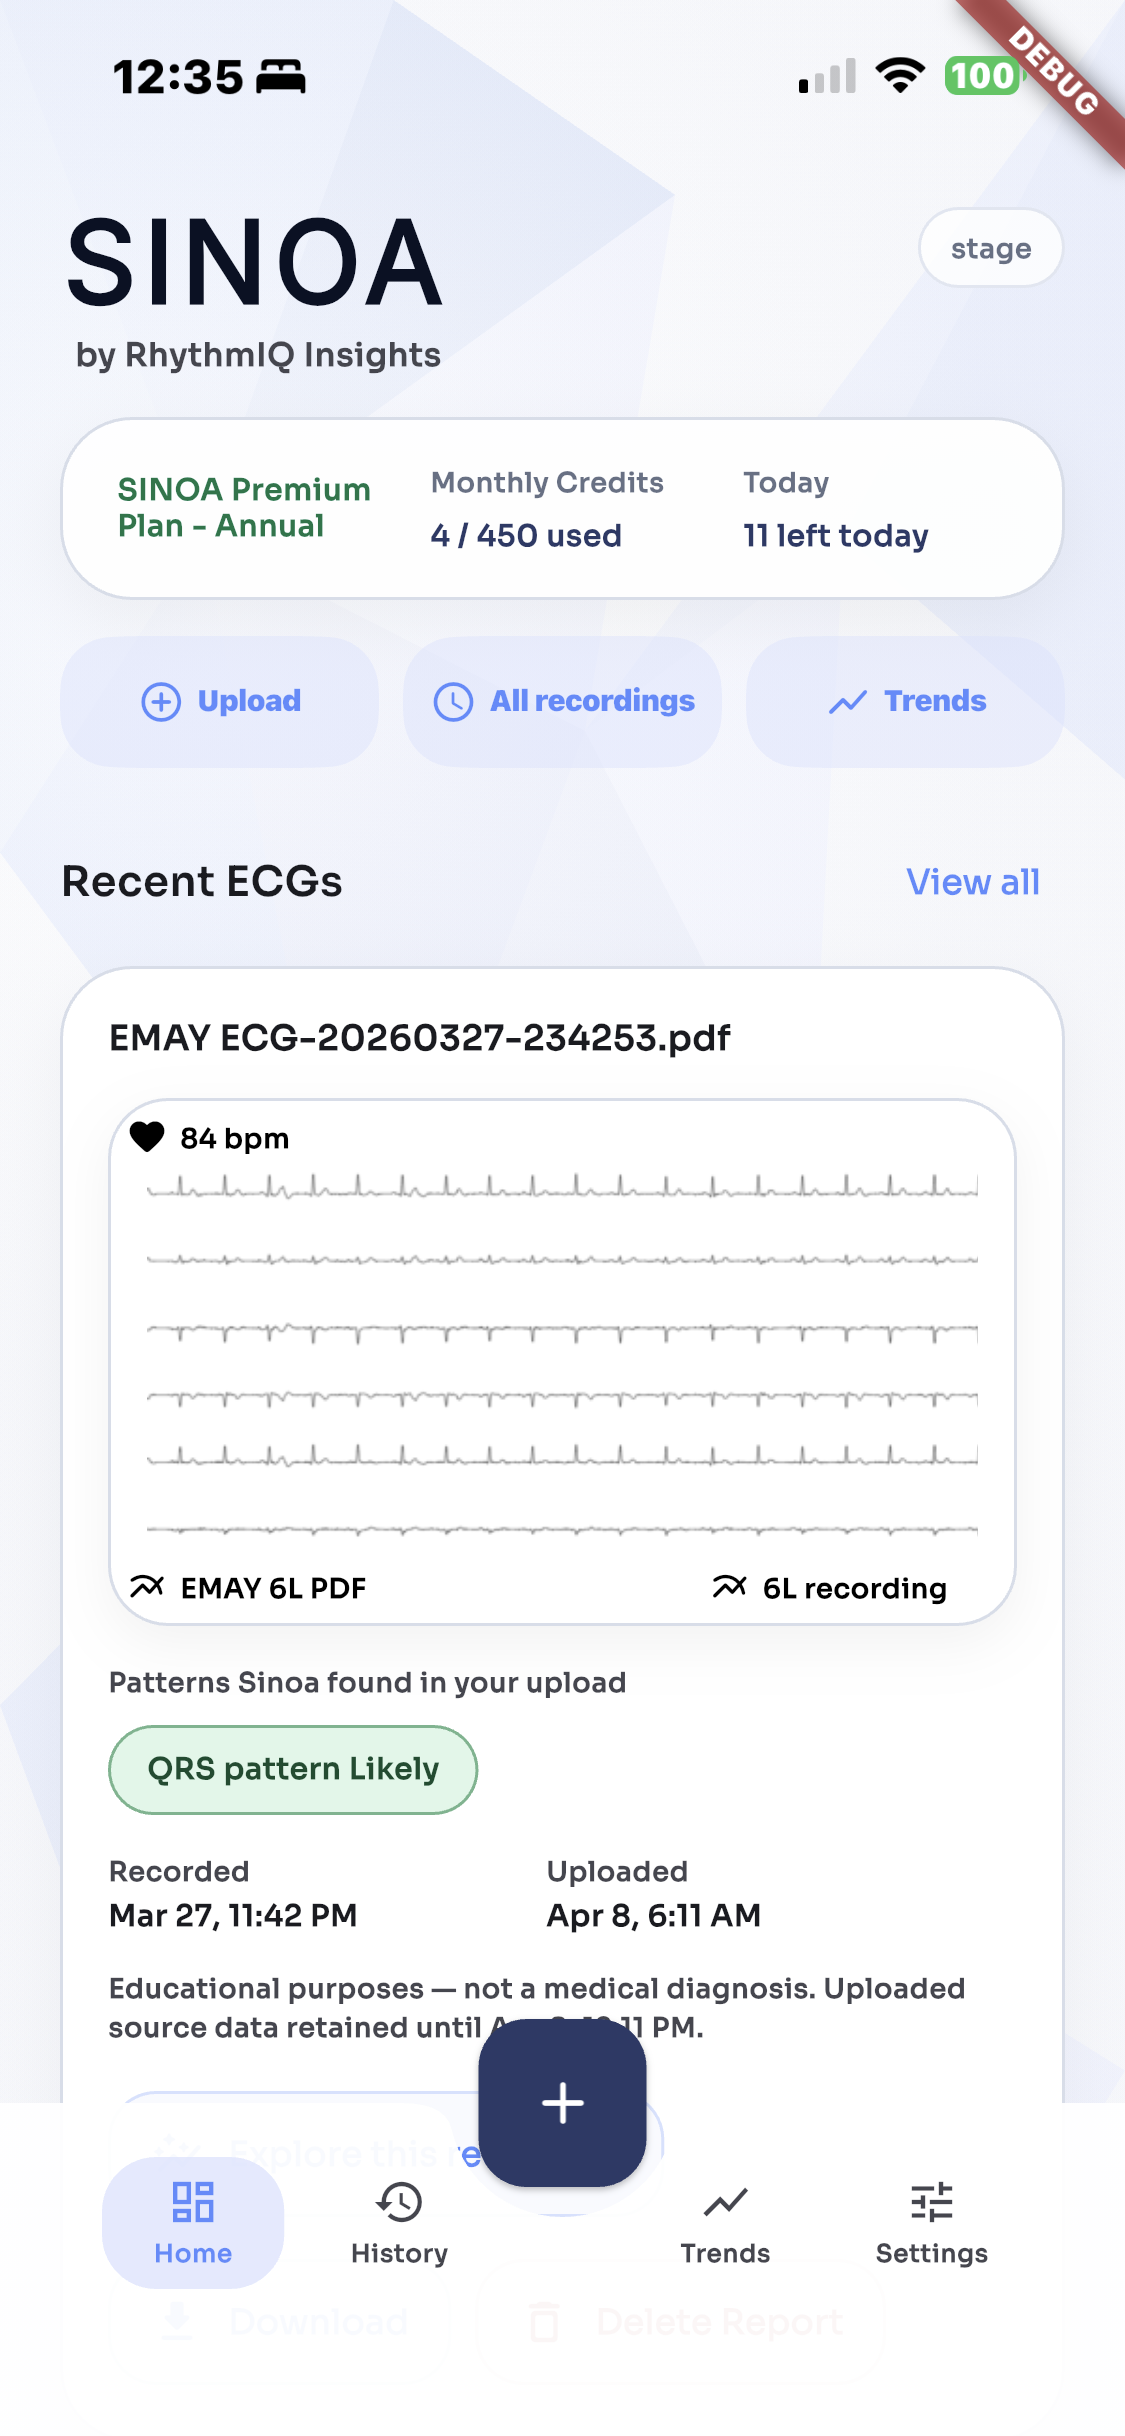Image resolution: width=1125 pixels, height=2436 pixels.
Task: Open the EMAY ECG-20260327-234253.pdf title
Action: pyautogui.click(x=419, y=1038)
